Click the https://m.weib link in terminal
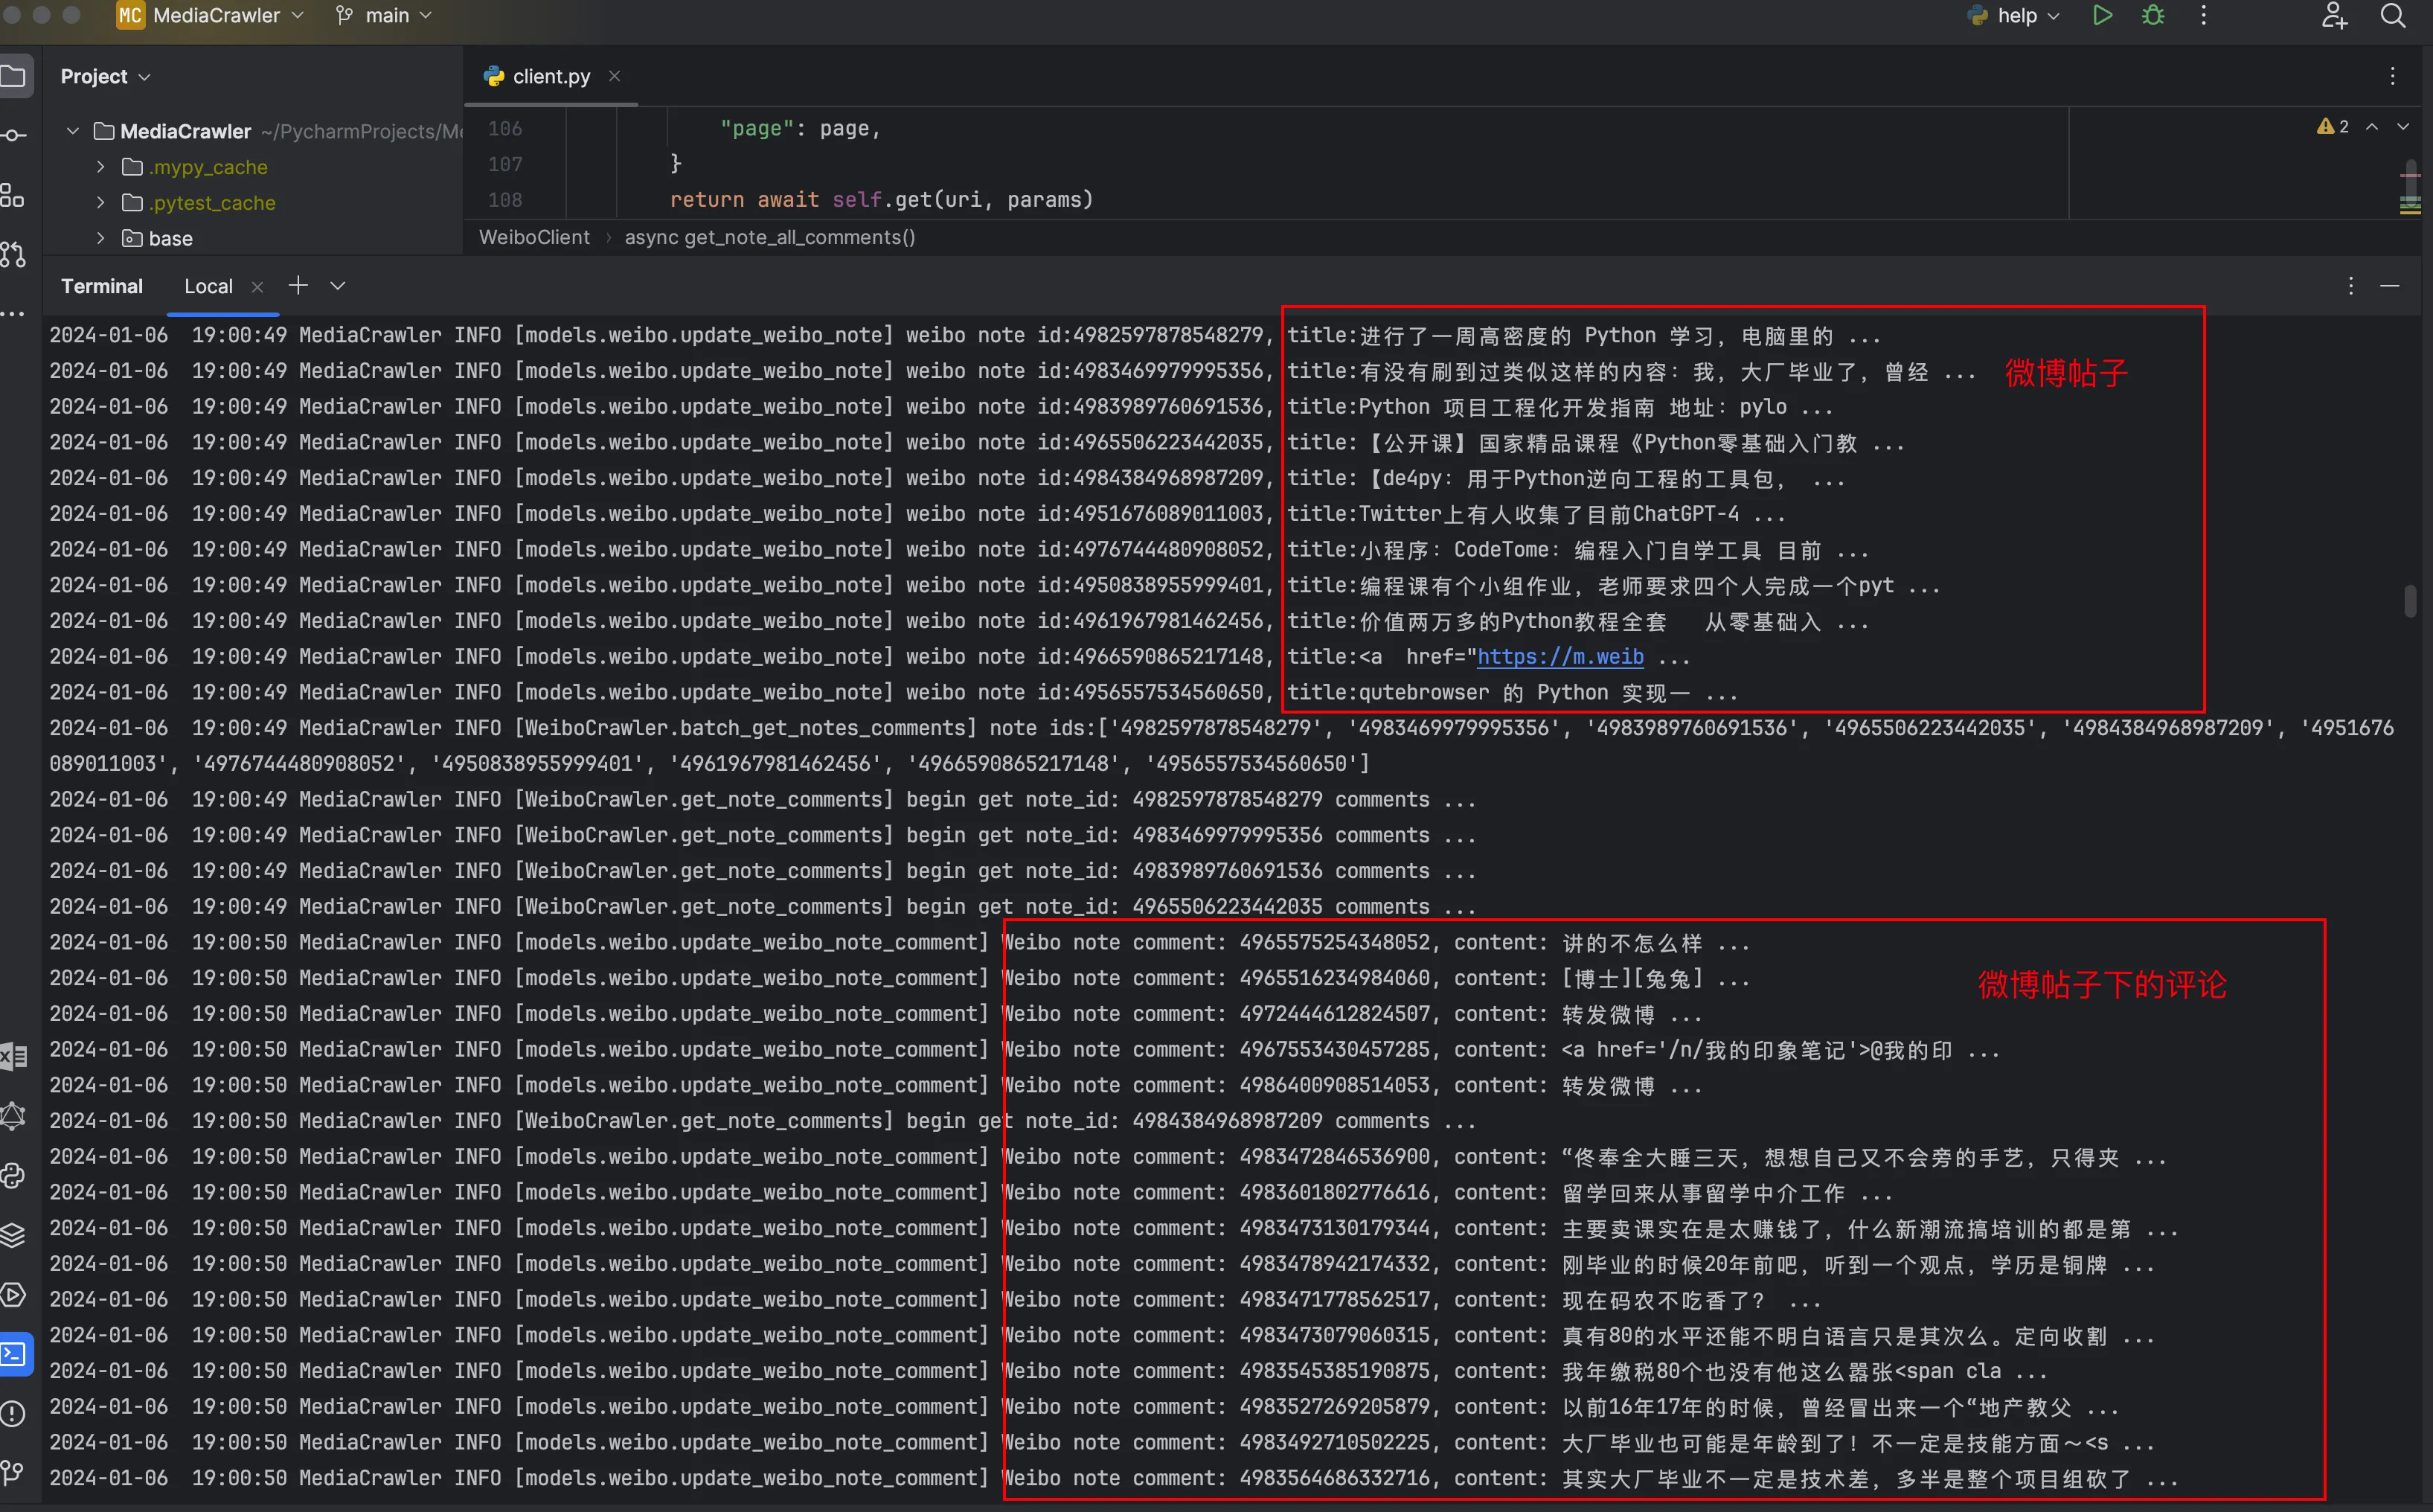Image resolution: width=2433 pixels, height=1512 pixels. (x=1560, y=657)
